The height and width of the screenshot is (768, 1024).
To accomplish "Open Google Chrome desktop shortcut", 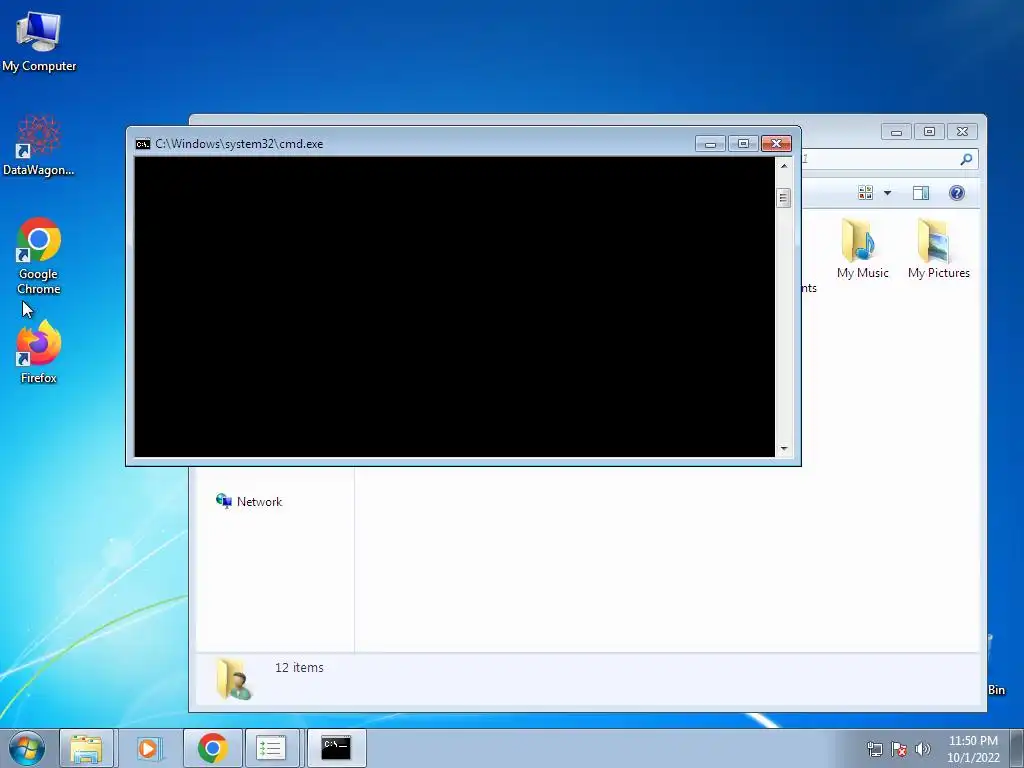I will tap(39, 256).
